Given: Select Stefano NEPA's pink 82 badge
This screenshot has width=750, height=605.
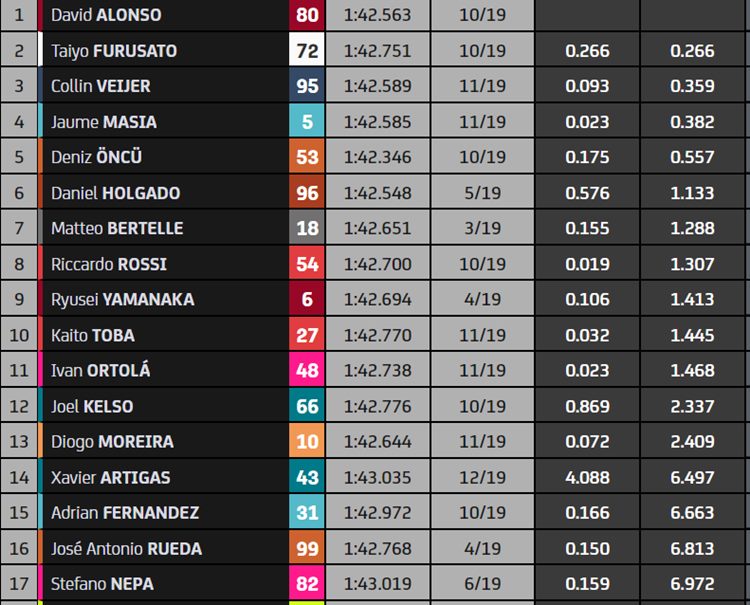Looking at the screenshot, I should 307,583.
